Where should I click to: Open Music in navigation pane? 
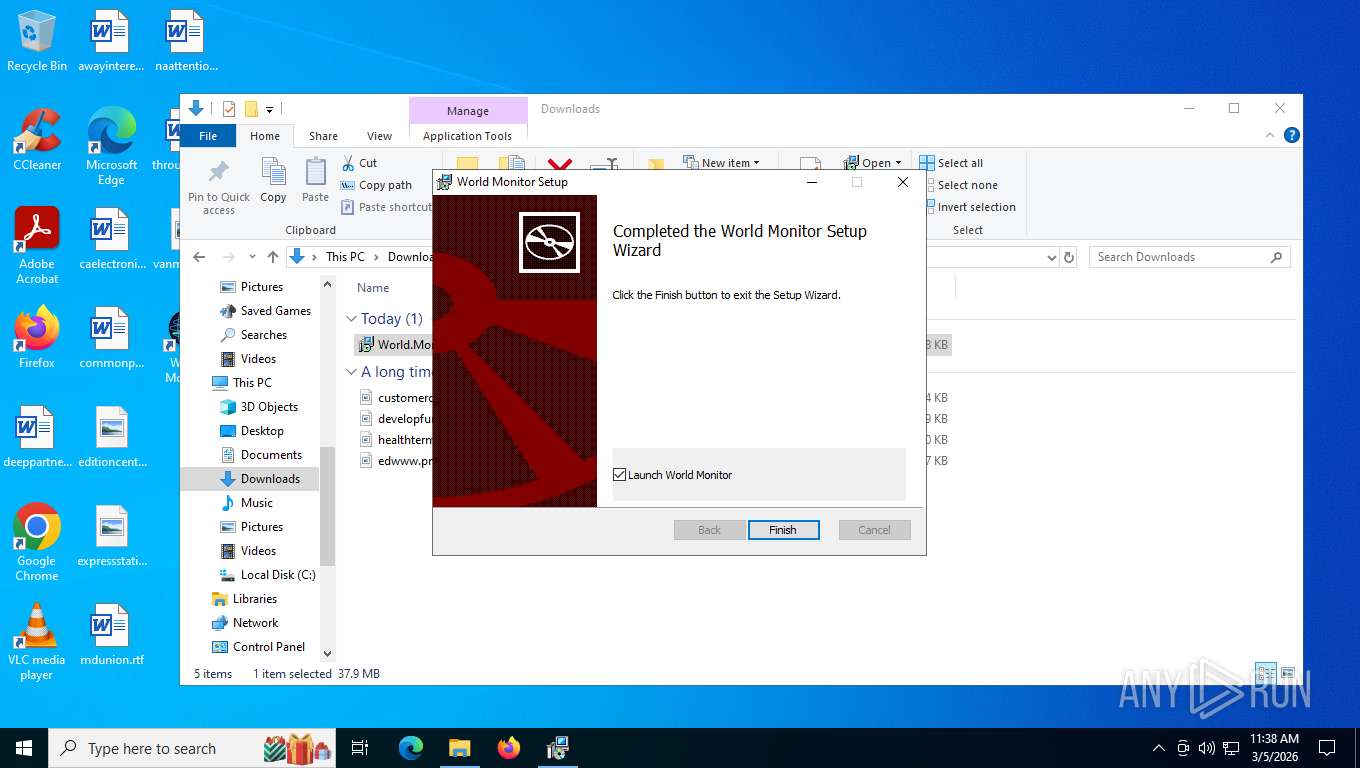246,503
